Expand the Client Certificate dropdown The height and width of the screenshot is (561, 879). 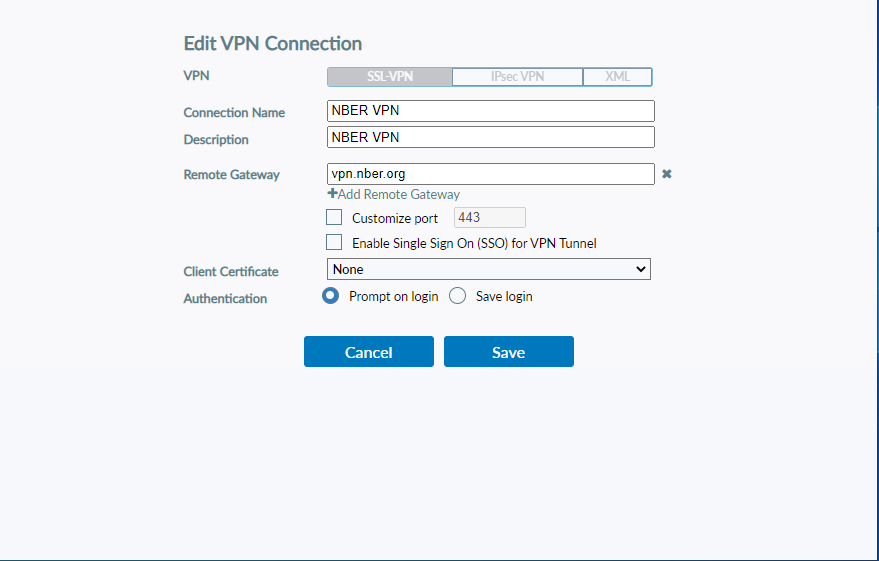coord(489,269)
